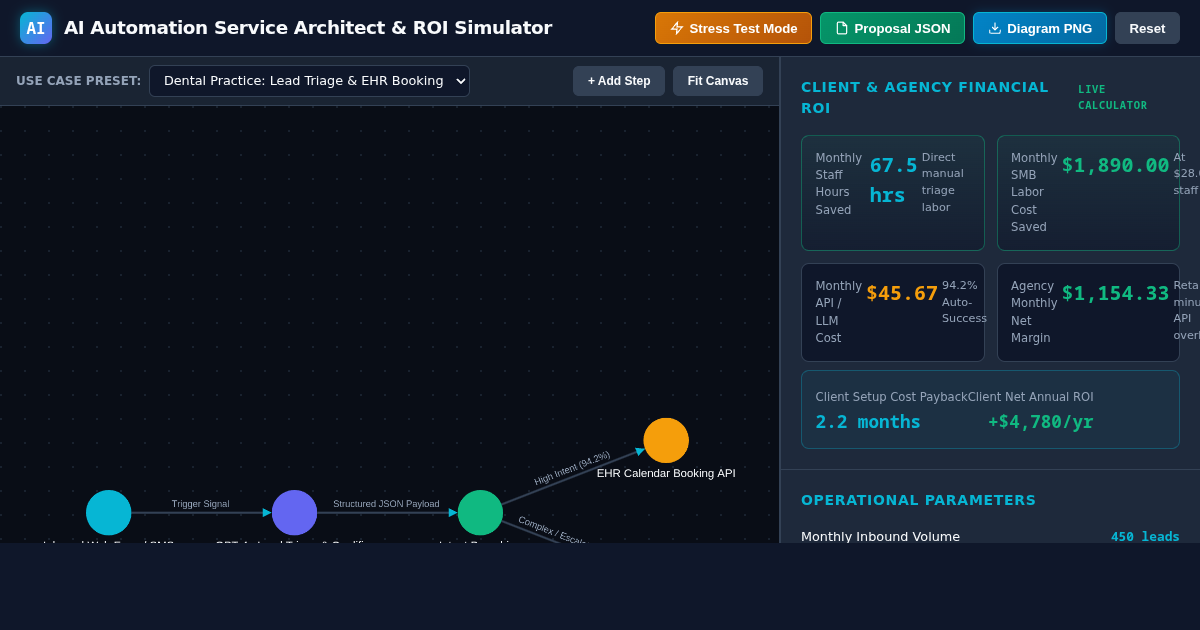1200x630 pixels.
Task: Click the Monthly Inbound Volume label
Action: tap(880, 537)
